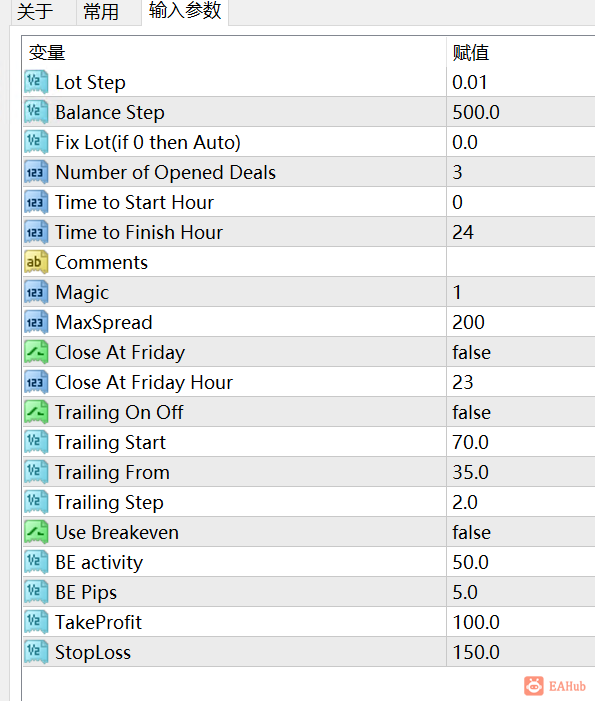Switch to the 关于 tab
Viewport: 595px width, 701px height.
[35, 12]
